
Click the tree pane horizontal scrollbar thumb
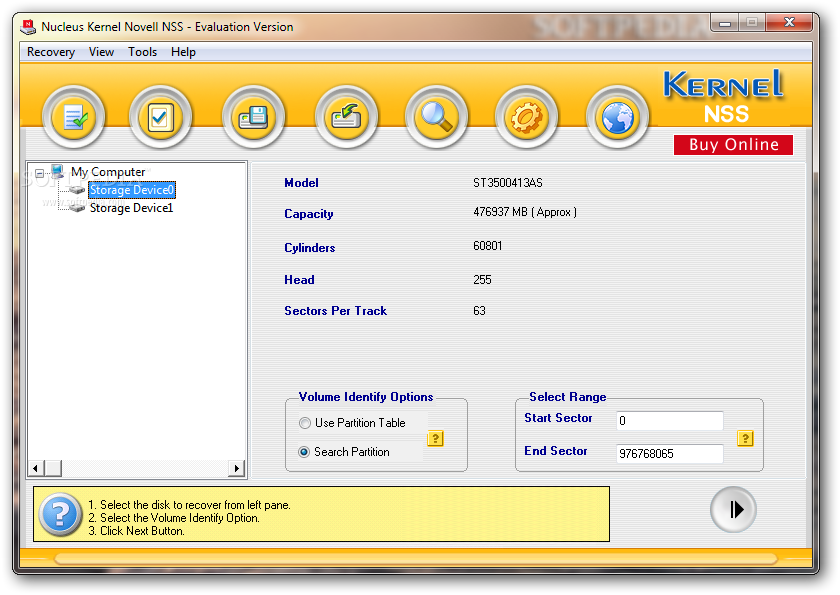tap(52, 468)
